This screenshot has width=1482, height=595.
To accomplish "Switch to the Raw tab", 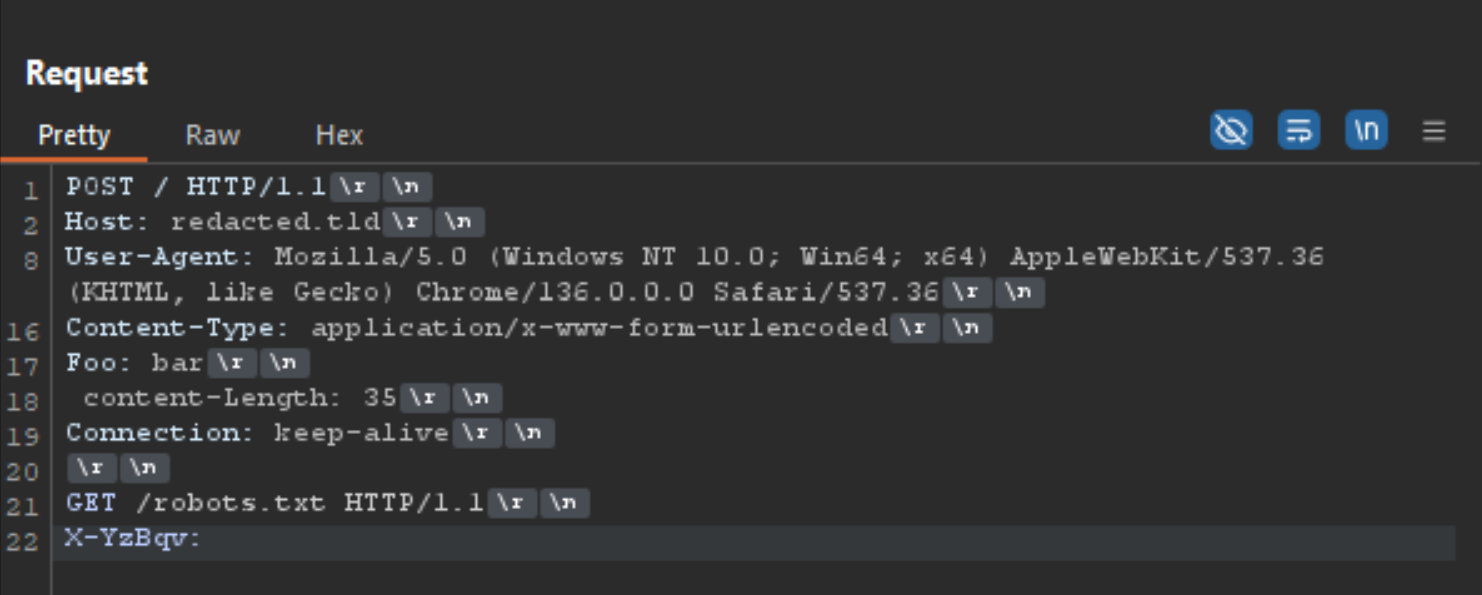I will click(x=213, y=135).
